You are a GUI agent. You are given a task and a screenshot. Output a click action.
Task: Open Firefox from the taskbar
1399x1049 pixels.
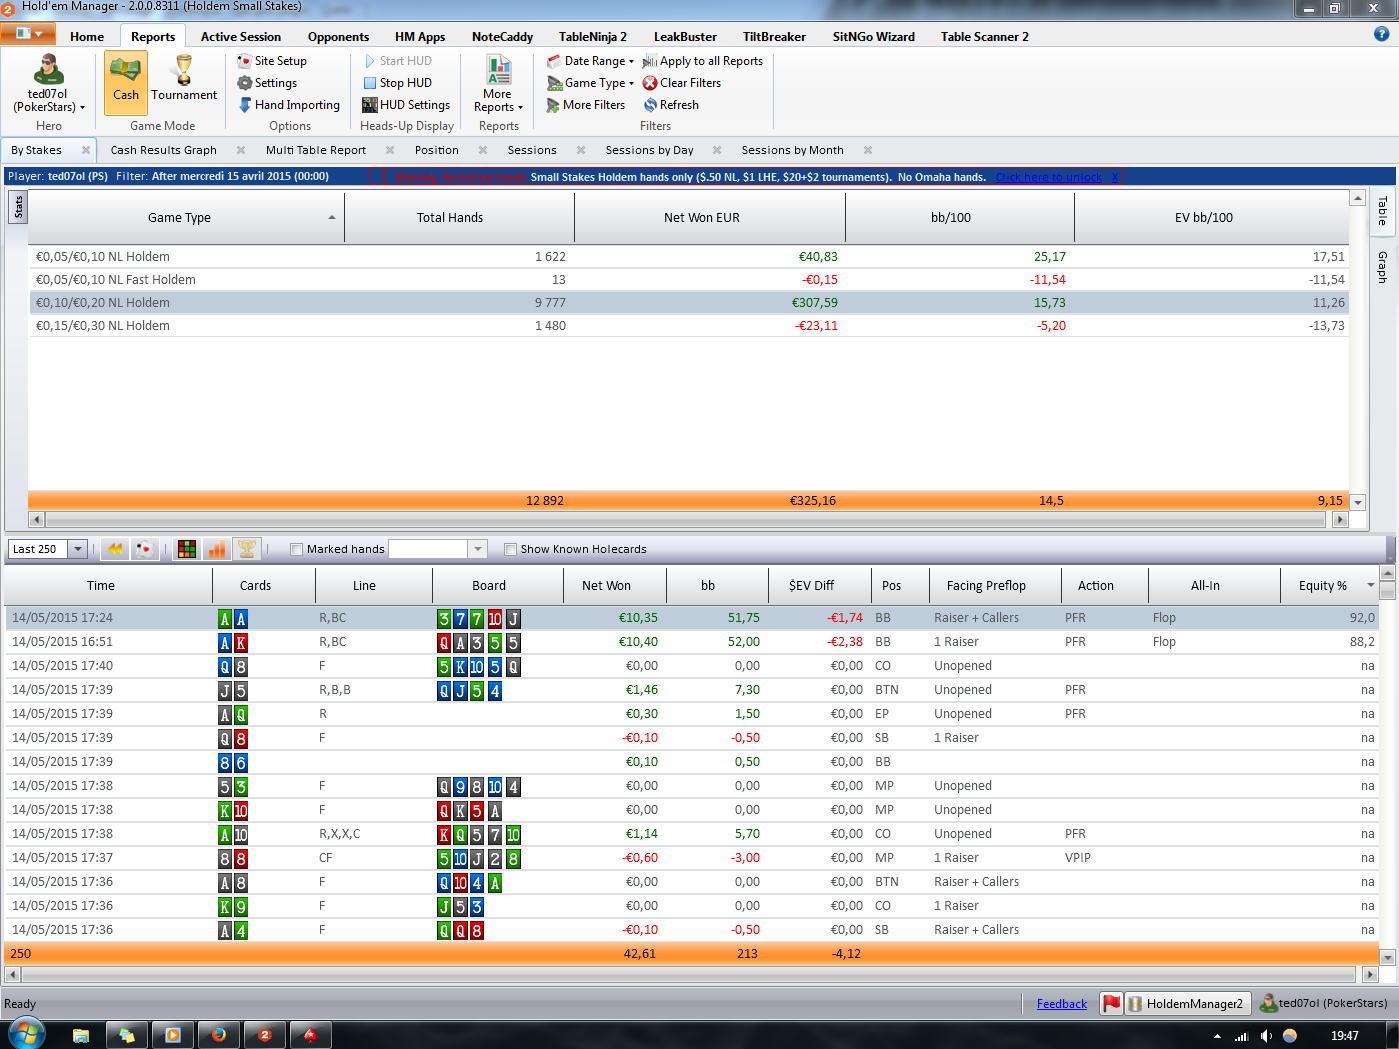pyautogui.click(x=219, y=1035)
